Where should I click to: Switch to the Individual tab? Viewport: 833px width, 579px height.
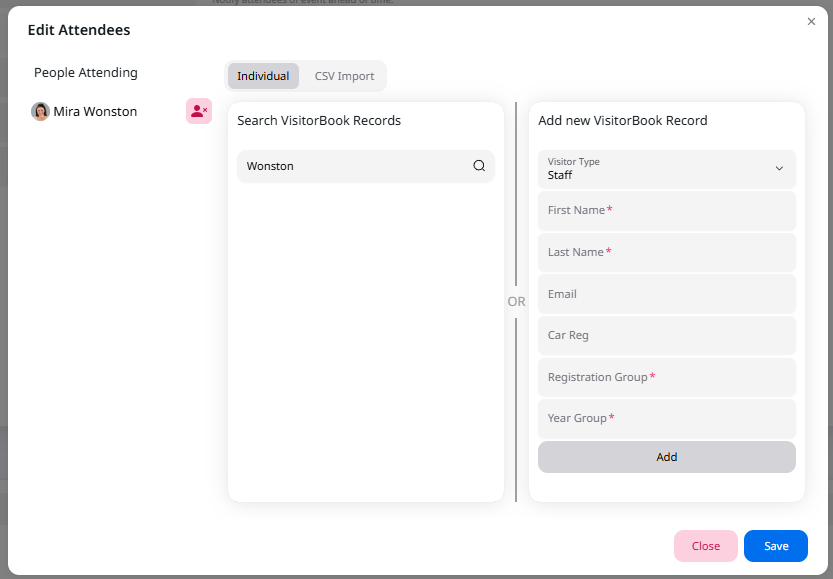[263, 76]
